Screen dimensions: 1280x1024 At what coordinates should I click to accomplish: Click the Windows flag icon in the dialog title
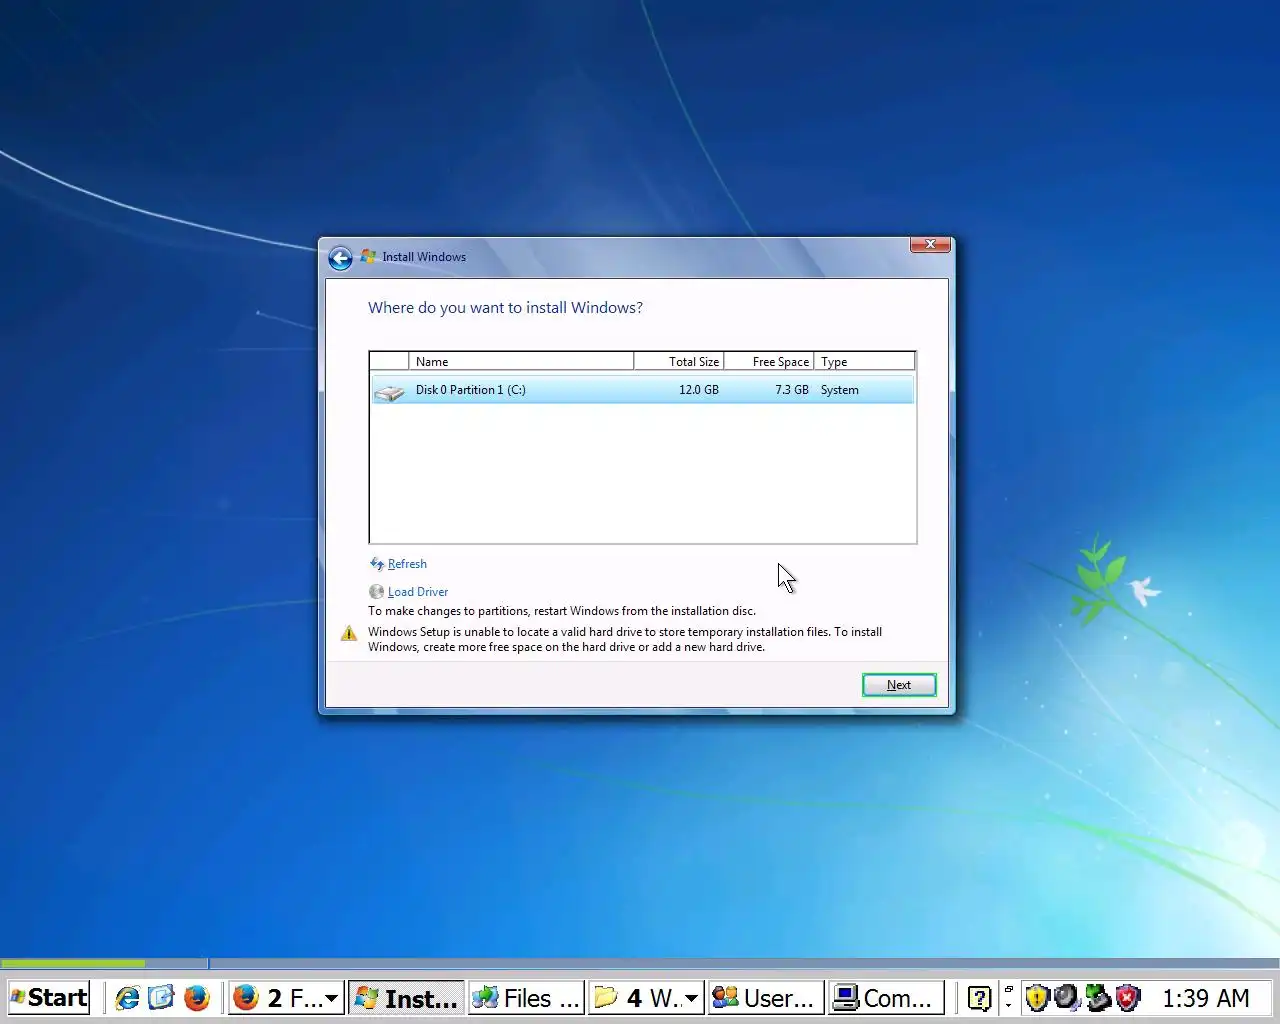coord(368,257)
